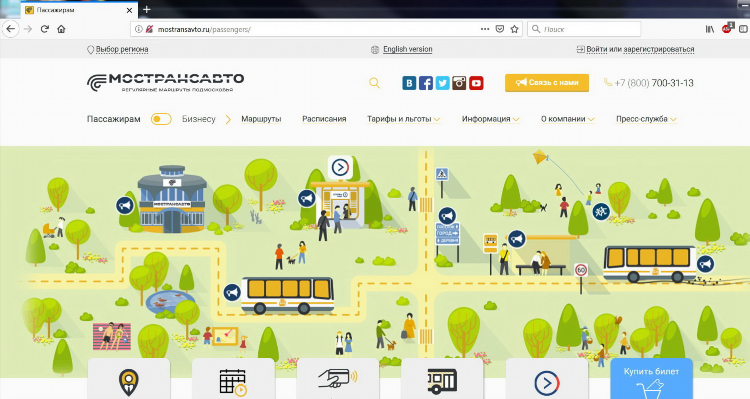750x399 pixels.
Task: Open the English version link
Action: click(408, 49)
